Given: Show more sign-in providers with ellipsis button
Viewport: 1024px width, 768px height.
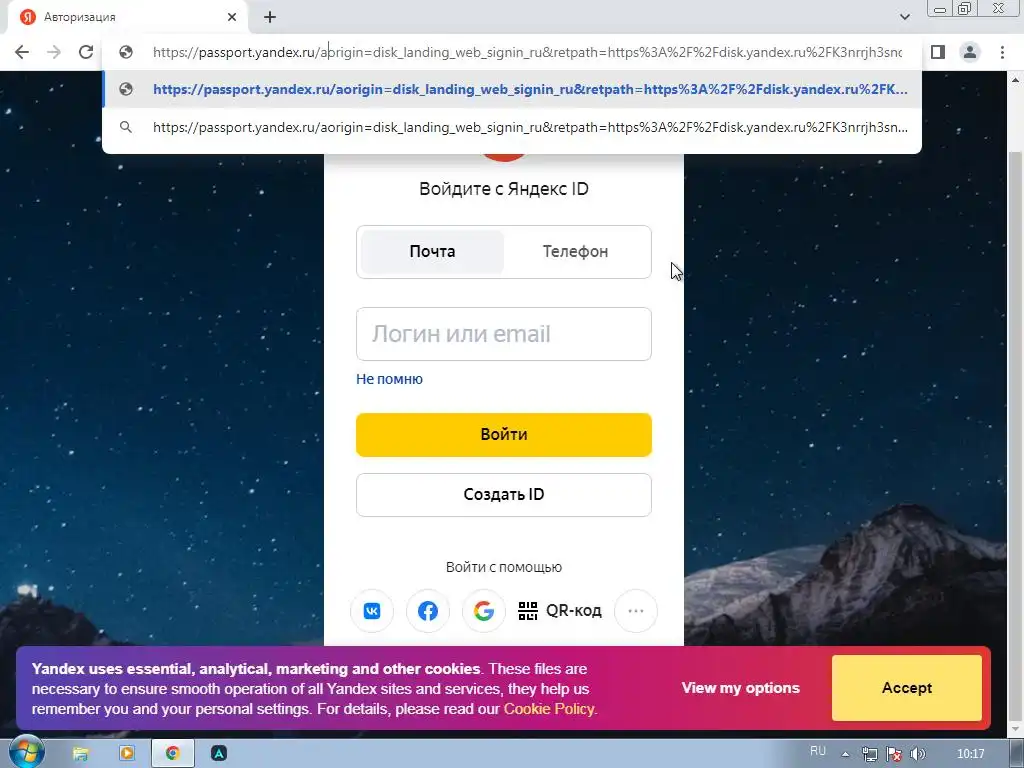Looking at the screenshot, I should (x=635, y=611).
